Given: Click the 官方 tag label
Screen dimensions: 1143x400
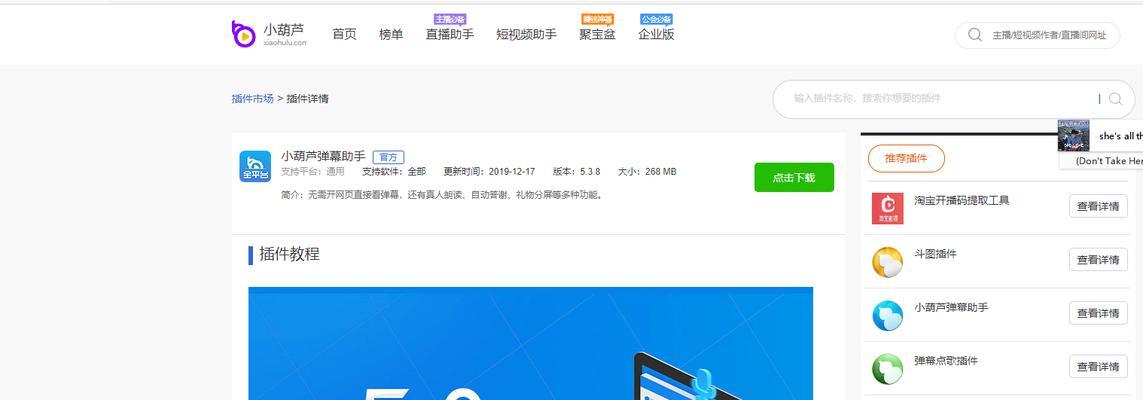Looking at the screenshot, I should (389, 157).
